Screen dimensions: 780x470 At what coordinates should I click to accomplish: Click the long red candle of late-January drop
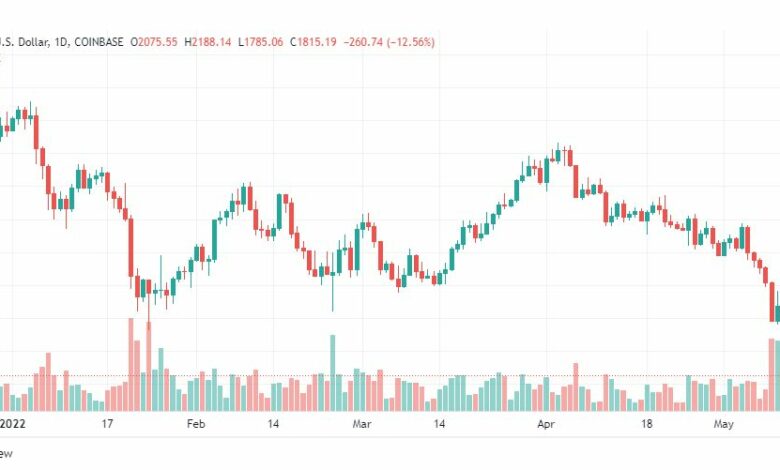pyautogui.click(x=131, y=247)
